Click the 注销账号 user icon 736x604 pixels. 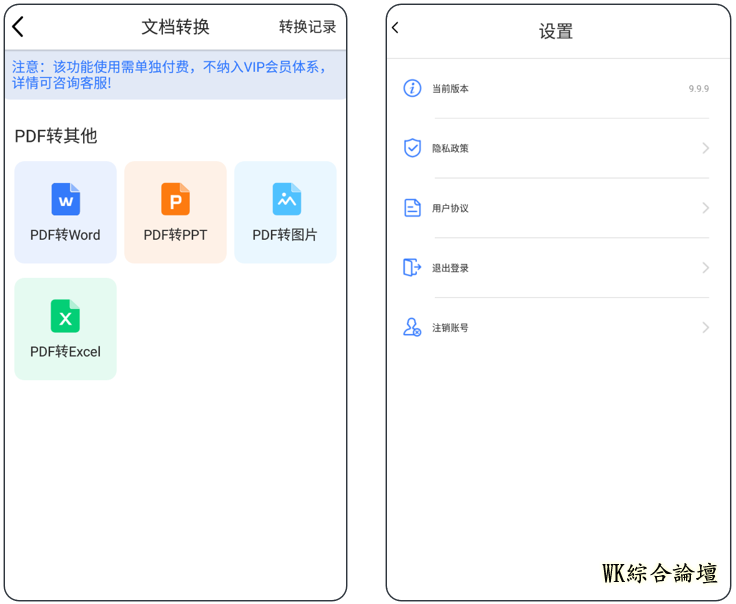tap(412, 328)
